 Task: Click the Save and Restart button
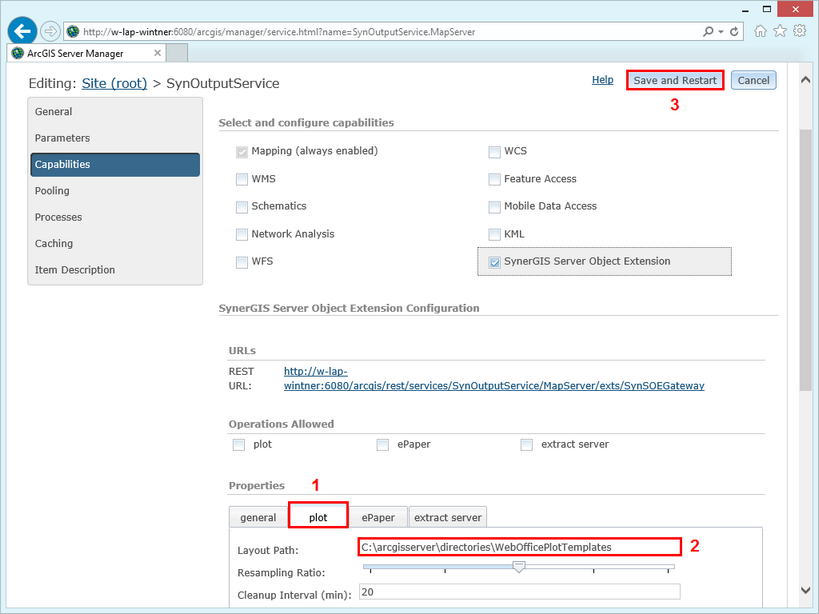(674, 79)
